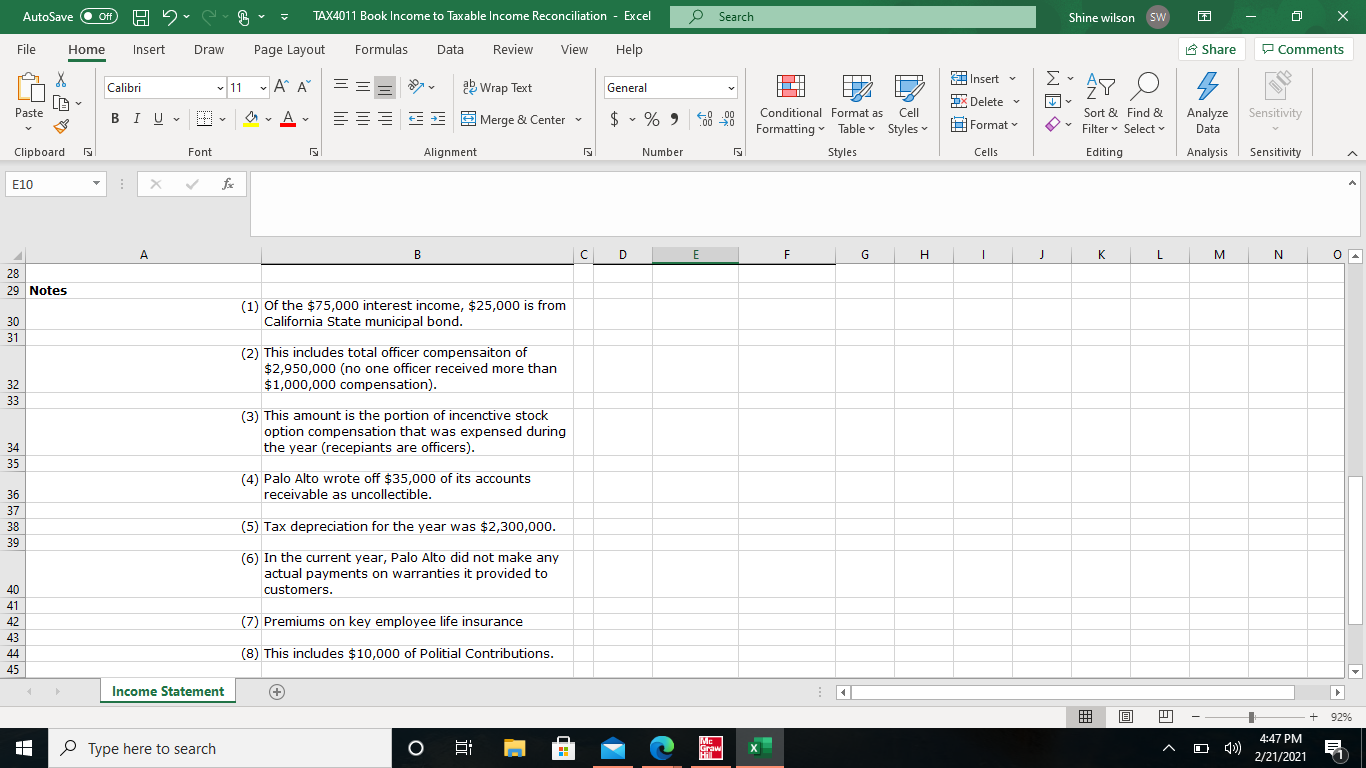1366x768 pixels.
Task: Apply the Percent Style format
Action: click(x=652, y=120)
